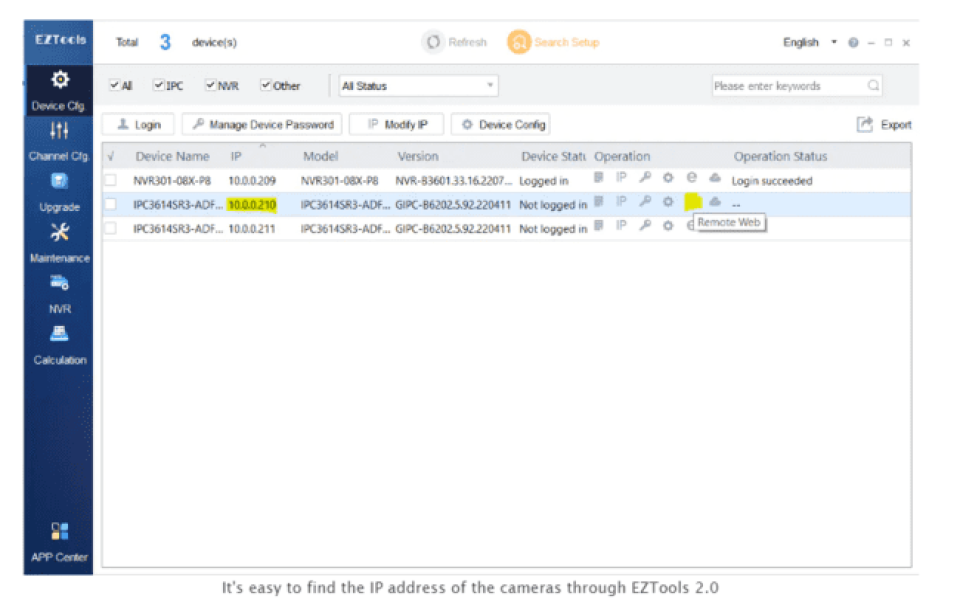The image size is (960, 605).
Task: Toggle the NVR filter checkbox
Action: [x=211, y=86]
